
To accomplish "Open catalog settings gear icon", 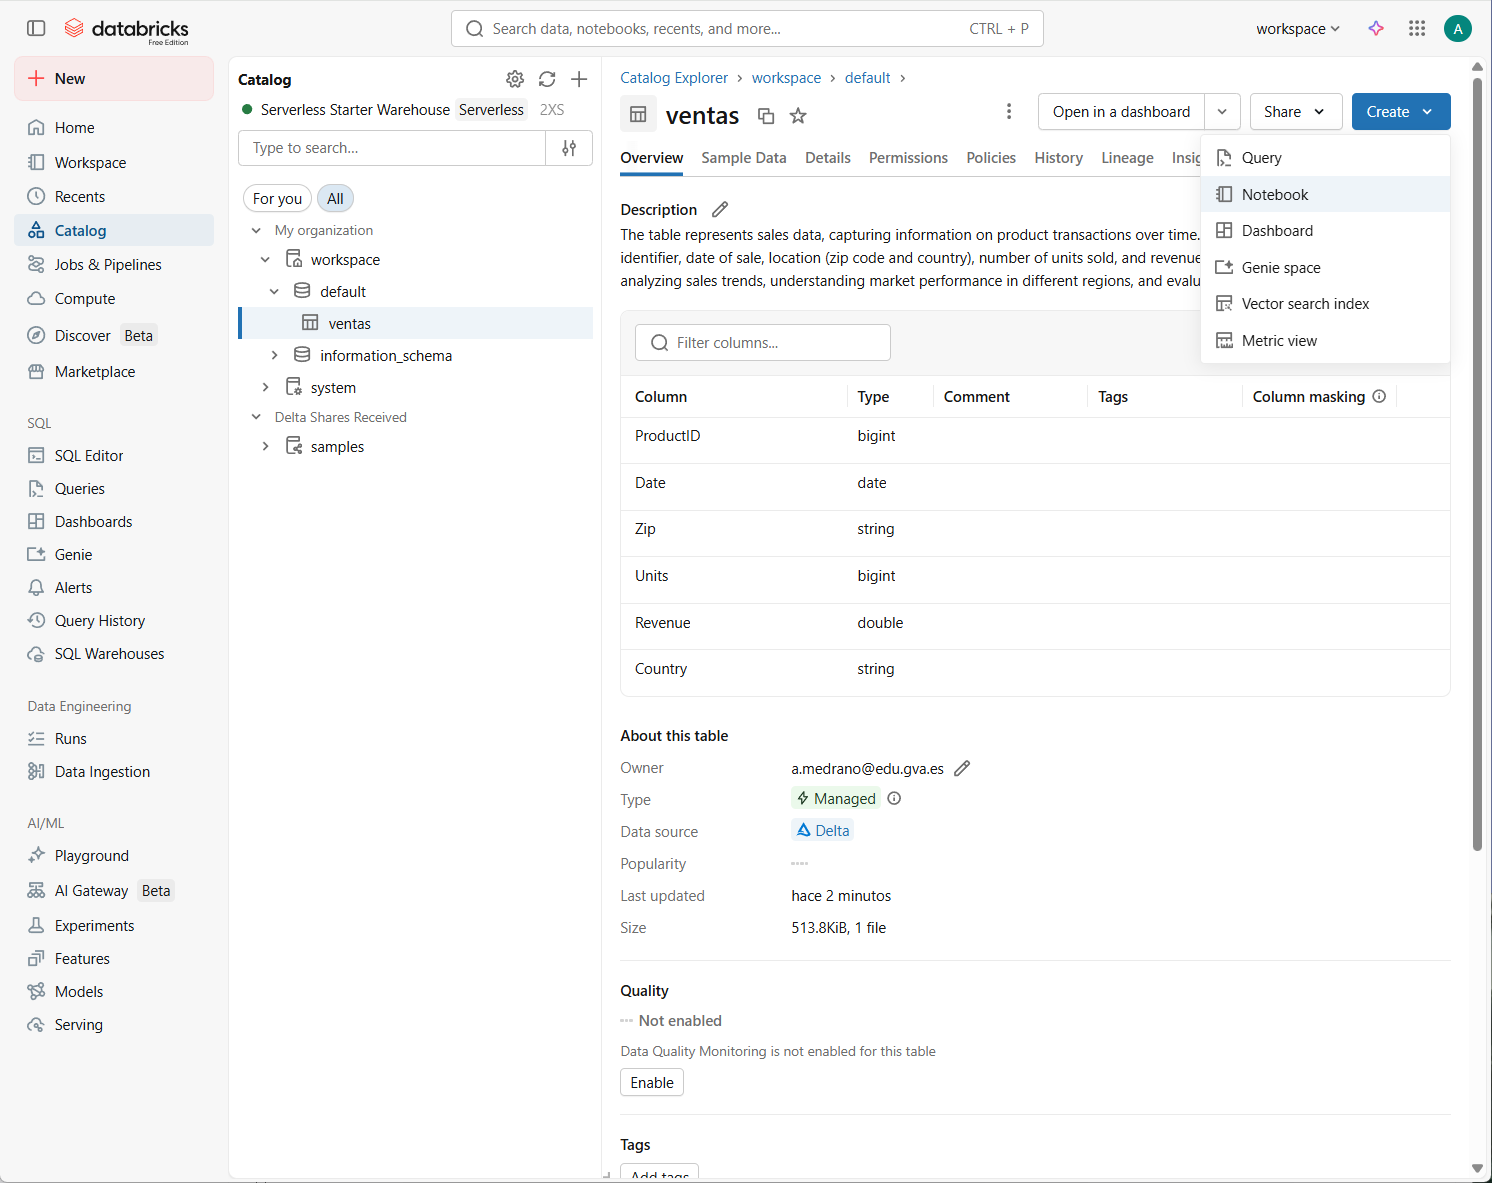I will click(514, 79).
